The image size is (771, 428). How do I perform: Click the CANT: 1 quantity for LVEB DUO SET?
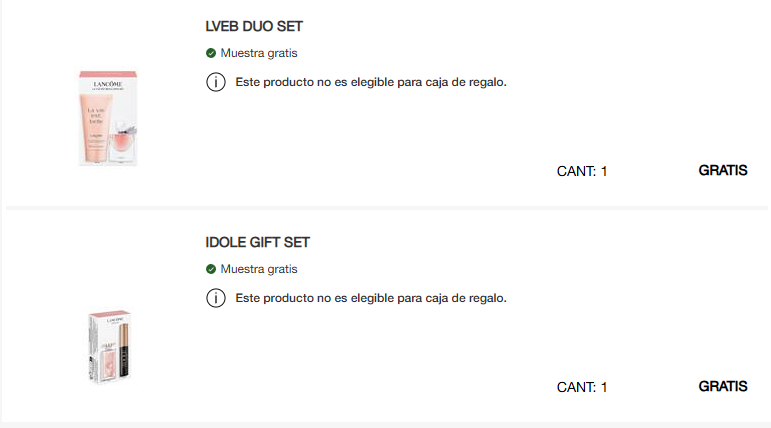click(x=582, y=171)
